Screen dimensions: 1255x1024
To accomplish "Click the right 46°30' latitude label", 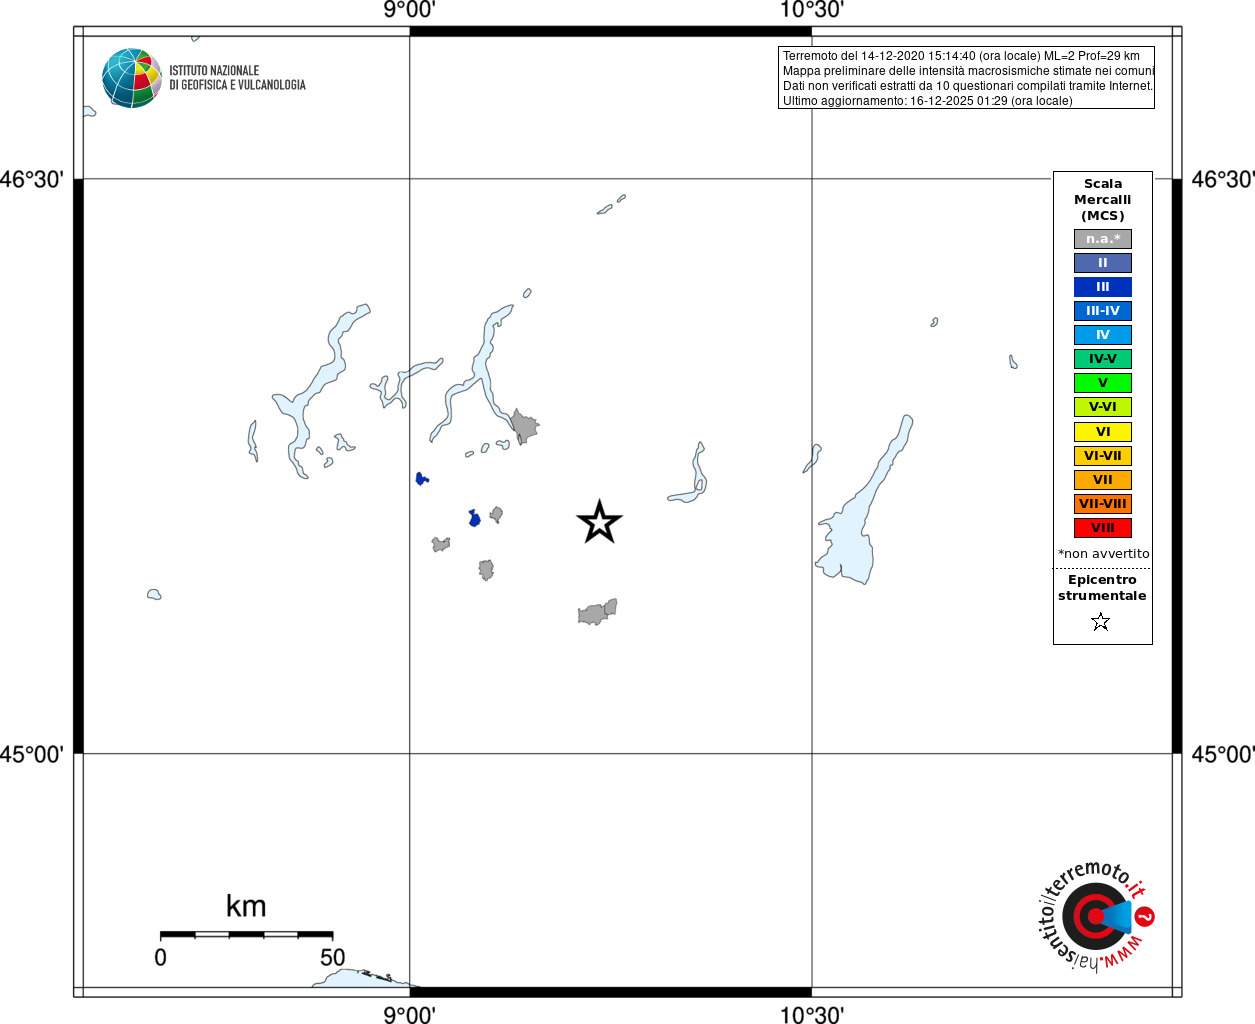I will point(1223,180).
